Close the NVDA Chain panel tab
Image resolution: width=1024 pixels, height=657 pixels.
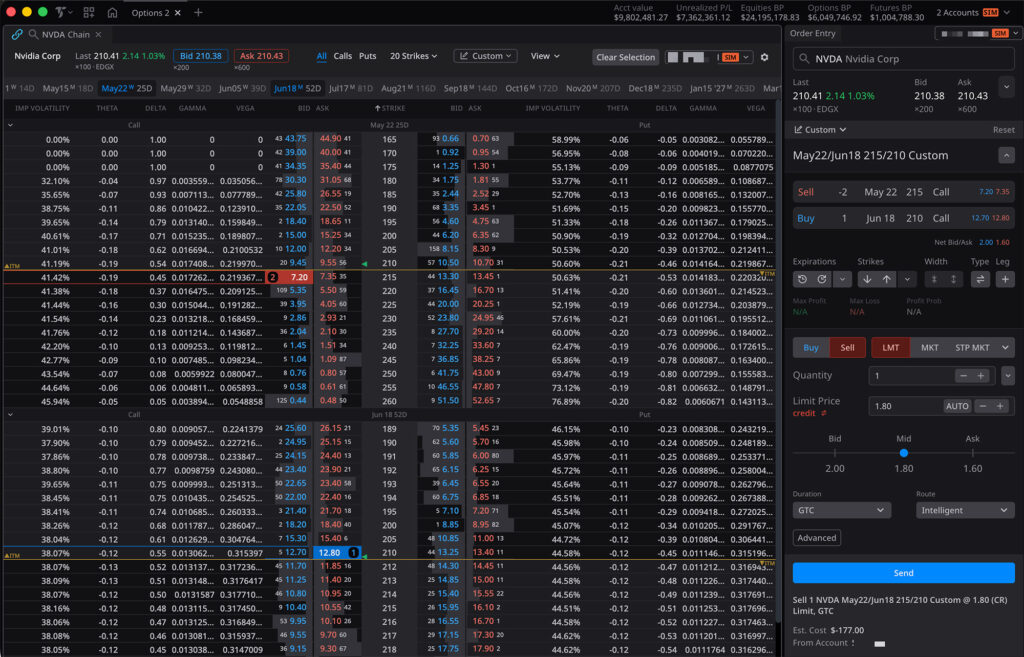[98, 35]
